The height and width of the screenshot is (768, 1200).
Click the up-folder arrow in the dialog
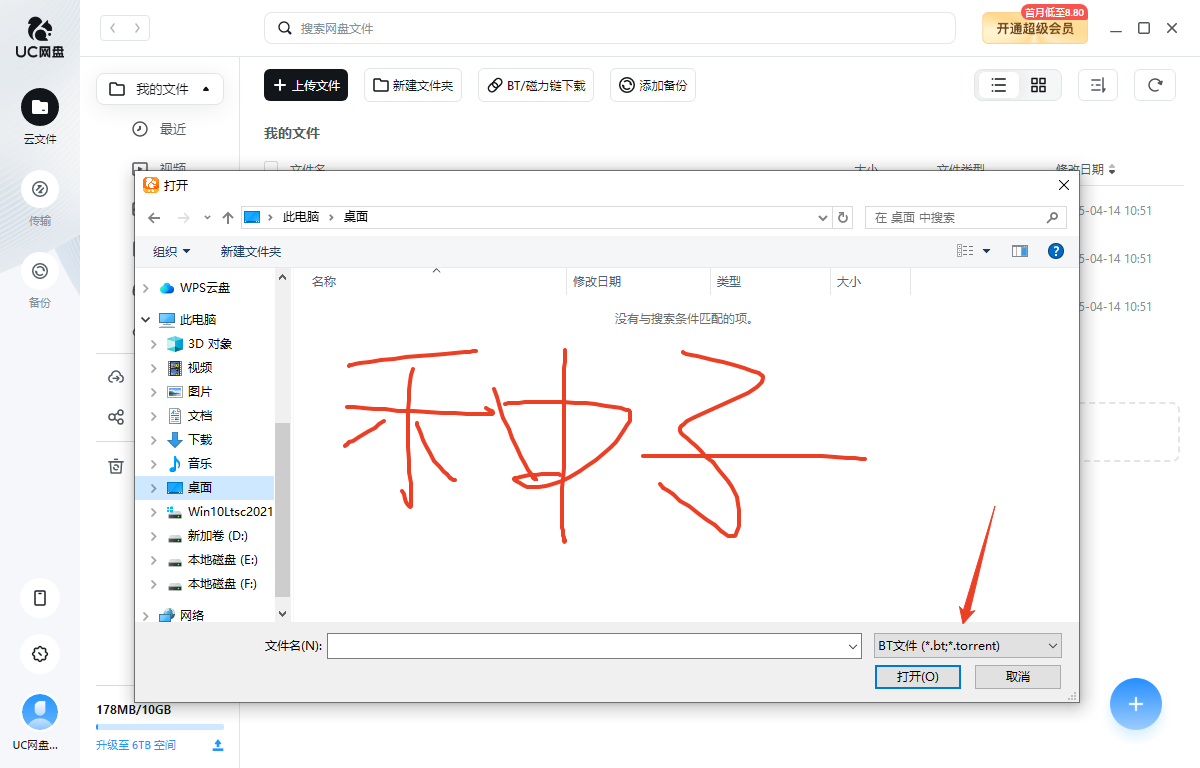(x=228, y=217)
